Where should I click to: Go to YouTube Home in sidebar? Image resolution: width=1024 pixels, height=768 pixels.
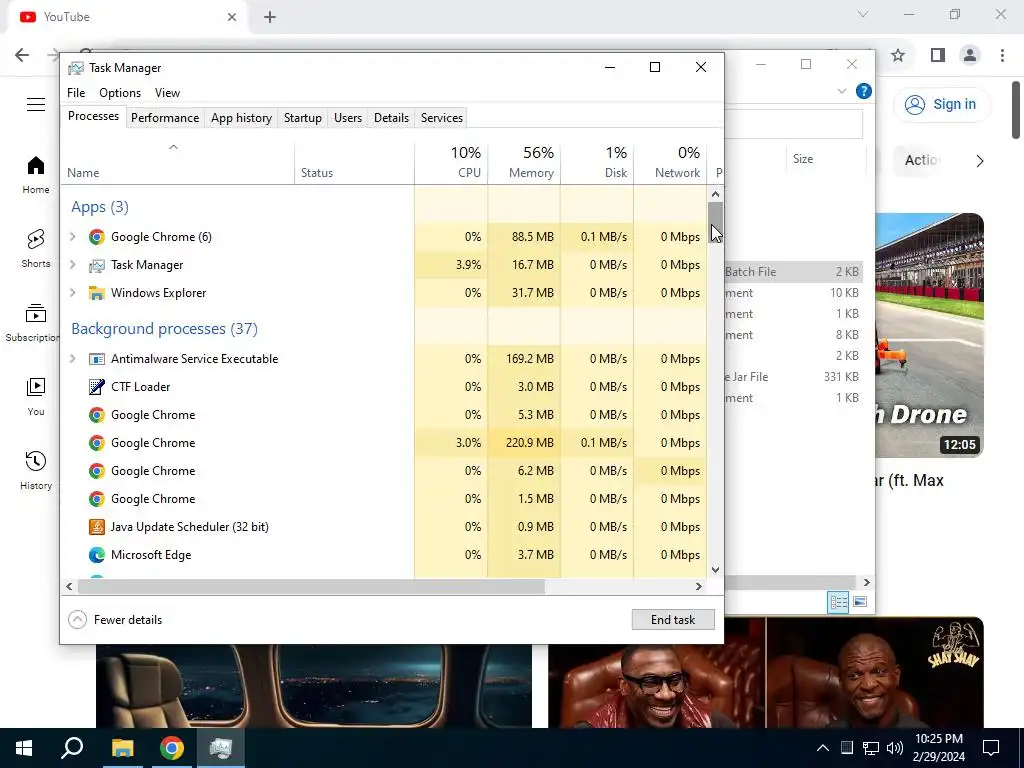point(36,175)
